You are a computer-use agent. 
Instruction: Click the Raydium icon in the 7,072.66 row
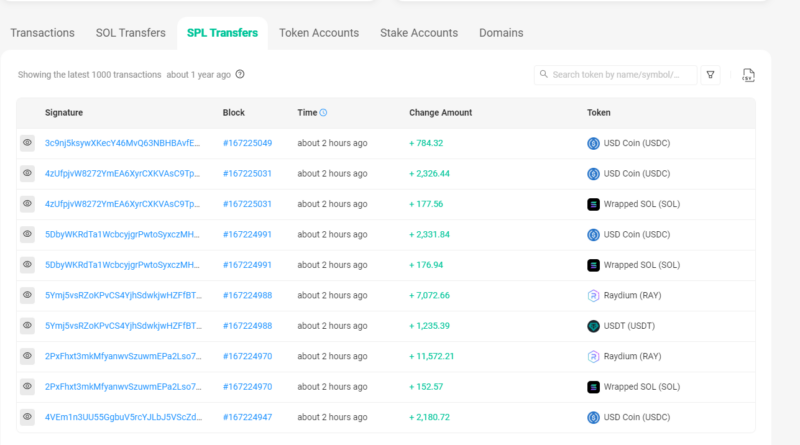click(593, 295)
